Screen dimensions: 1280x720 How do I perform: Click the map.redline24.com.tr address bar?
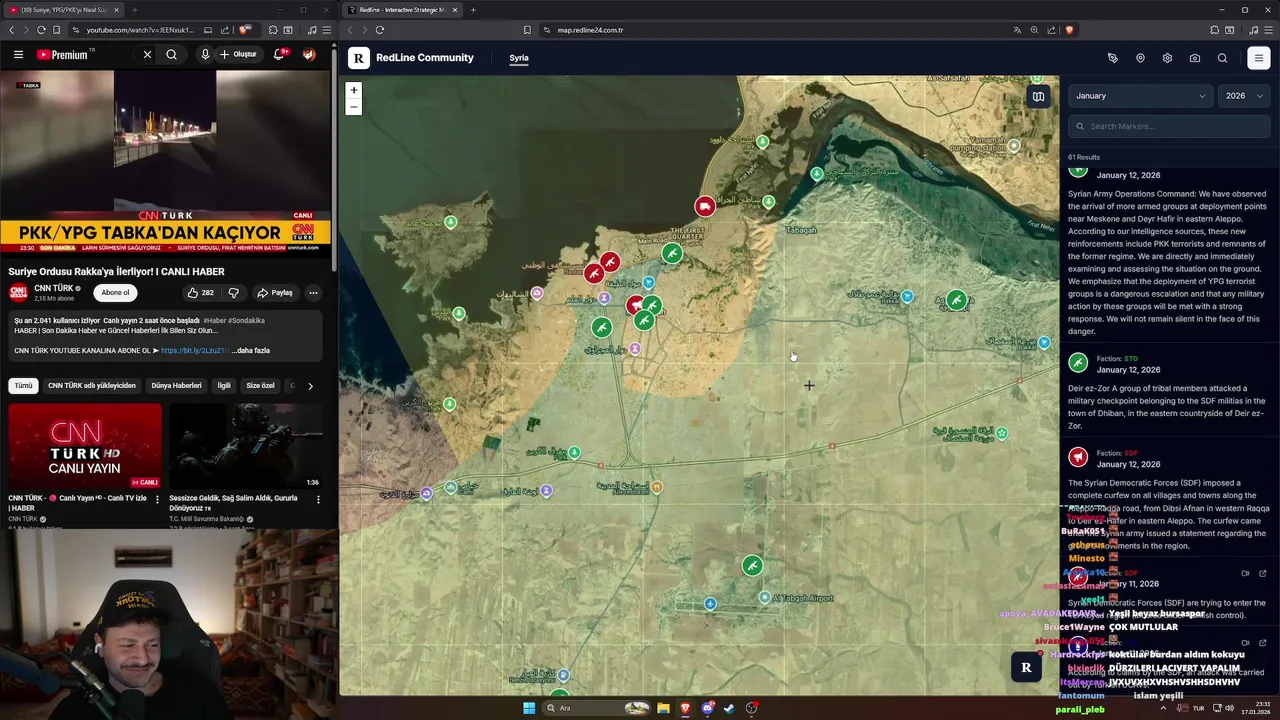(x=590, y=30)
